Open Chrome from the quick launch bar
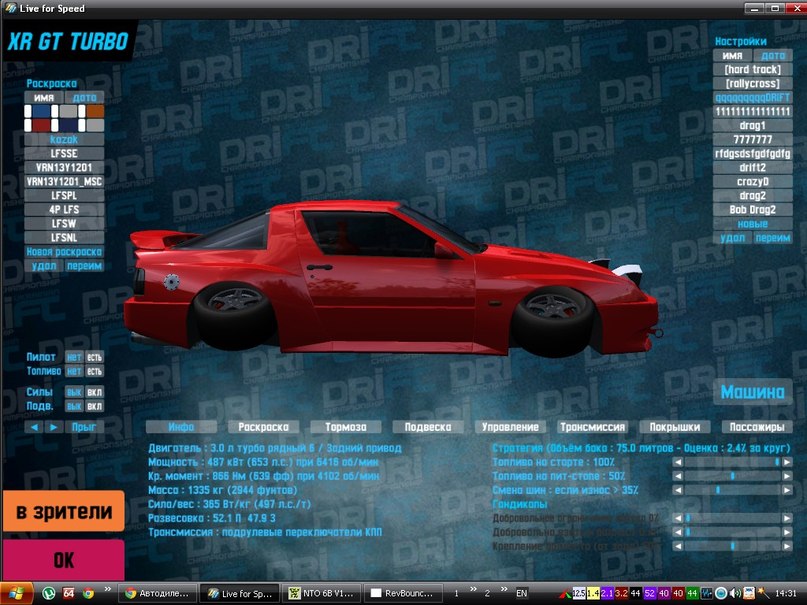 click(89, 593)
